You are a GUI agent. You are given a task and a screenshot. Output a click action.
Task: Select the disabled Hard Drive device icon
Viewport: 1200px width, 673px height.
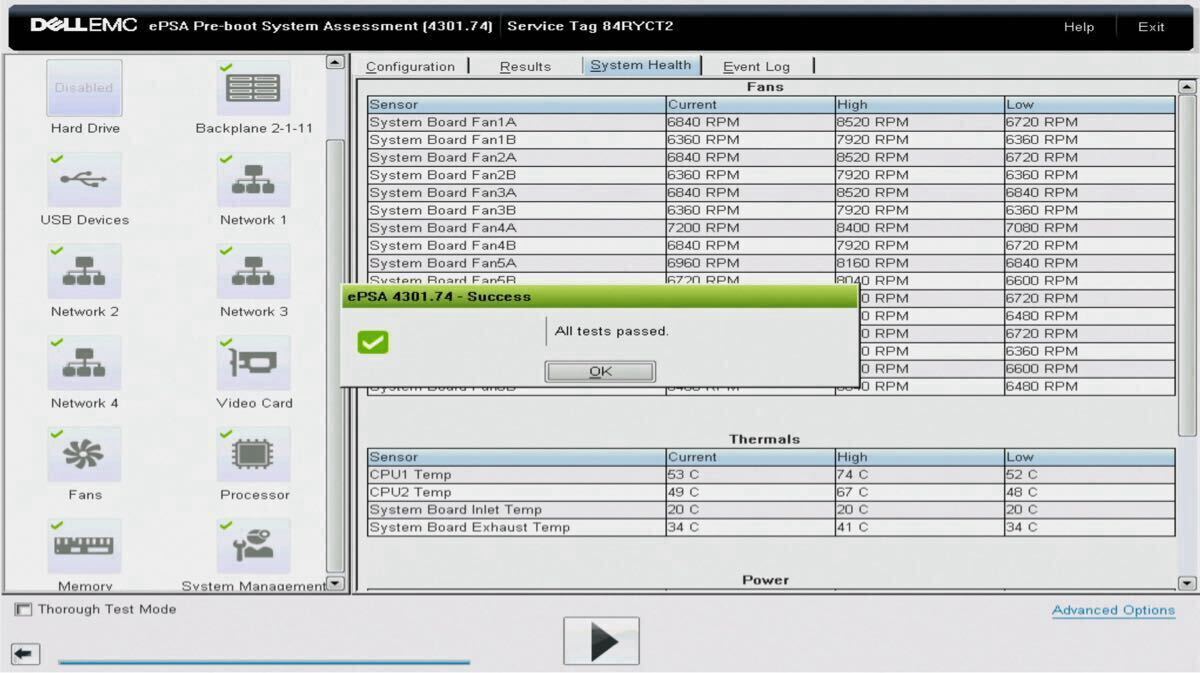click(x=85, y=88)
